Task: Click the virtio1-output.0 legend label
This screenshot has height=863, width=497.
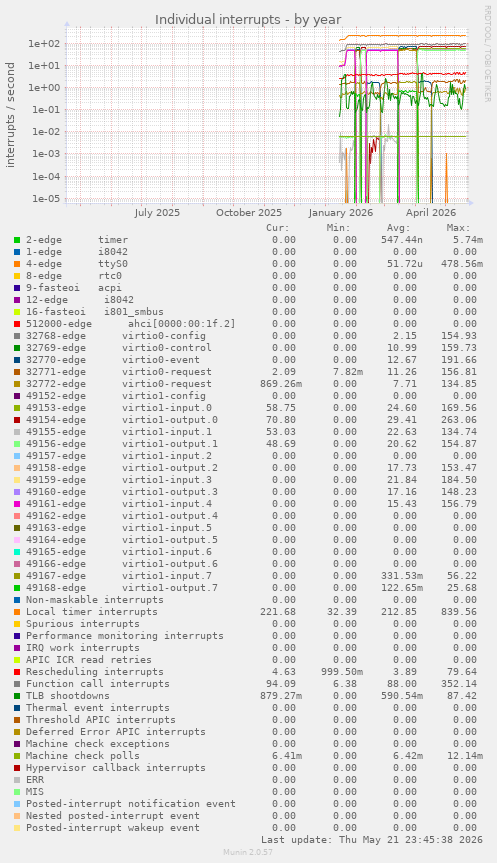Action: coord(170,420)
